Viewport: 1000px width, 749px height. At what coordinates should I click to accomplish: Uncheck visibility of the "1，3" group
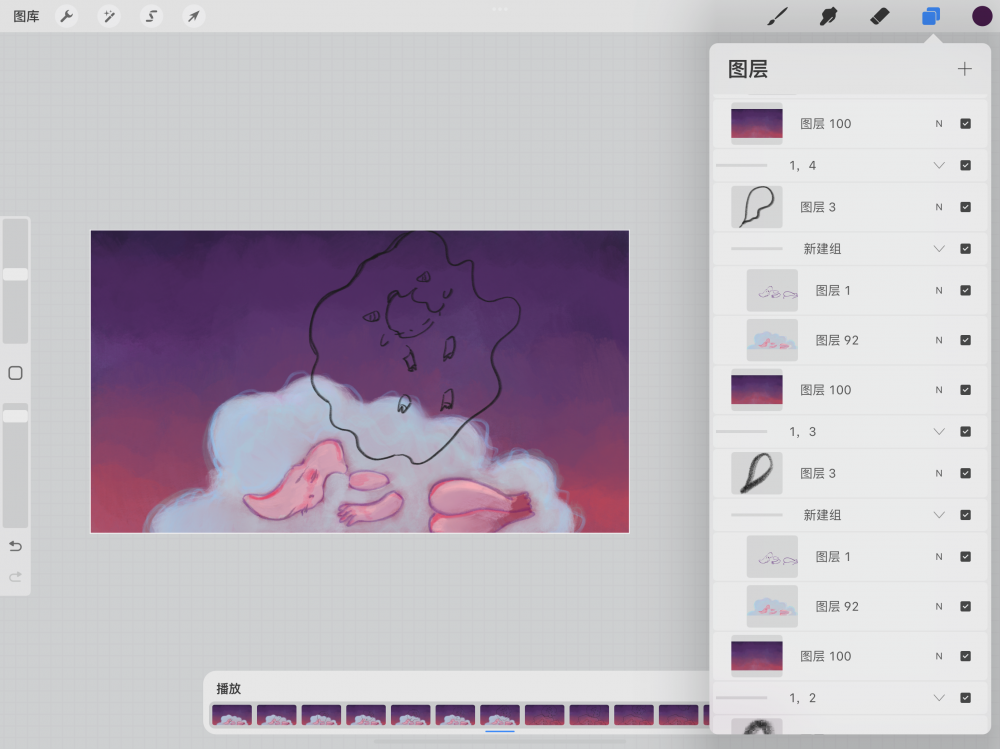965,432
